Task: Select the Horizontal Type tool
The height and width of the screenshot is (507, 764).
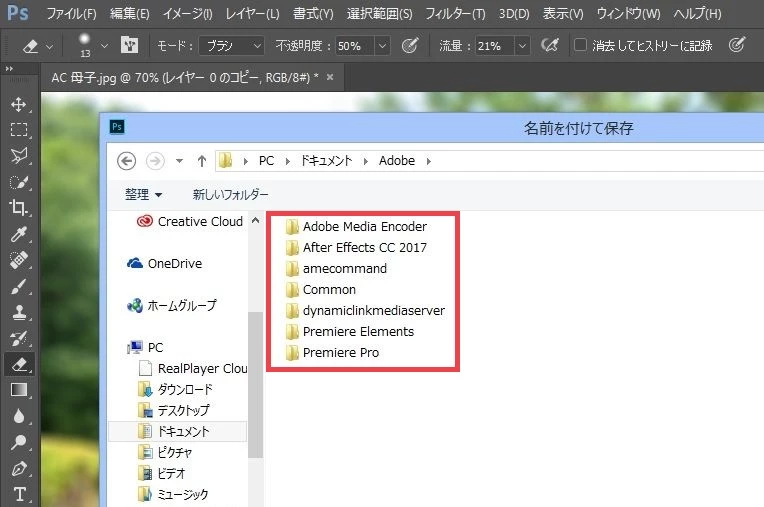Action: coord(19,494)
